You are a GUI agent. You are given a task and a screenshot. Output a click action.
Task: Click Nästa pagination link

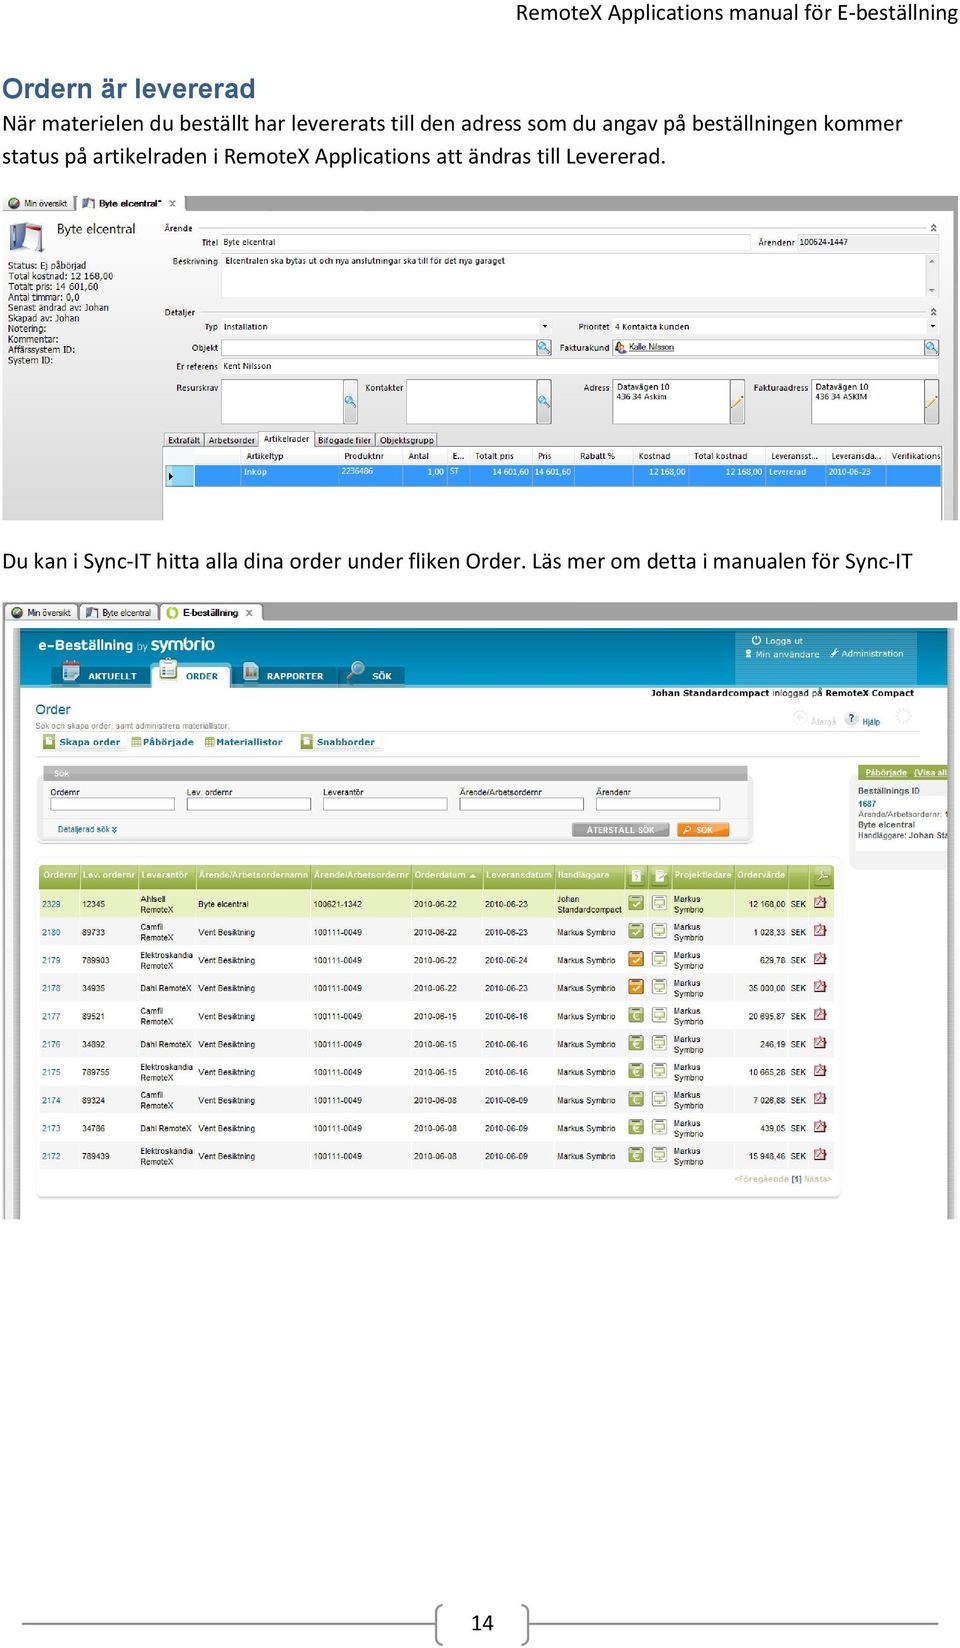tap(817, 1179)
